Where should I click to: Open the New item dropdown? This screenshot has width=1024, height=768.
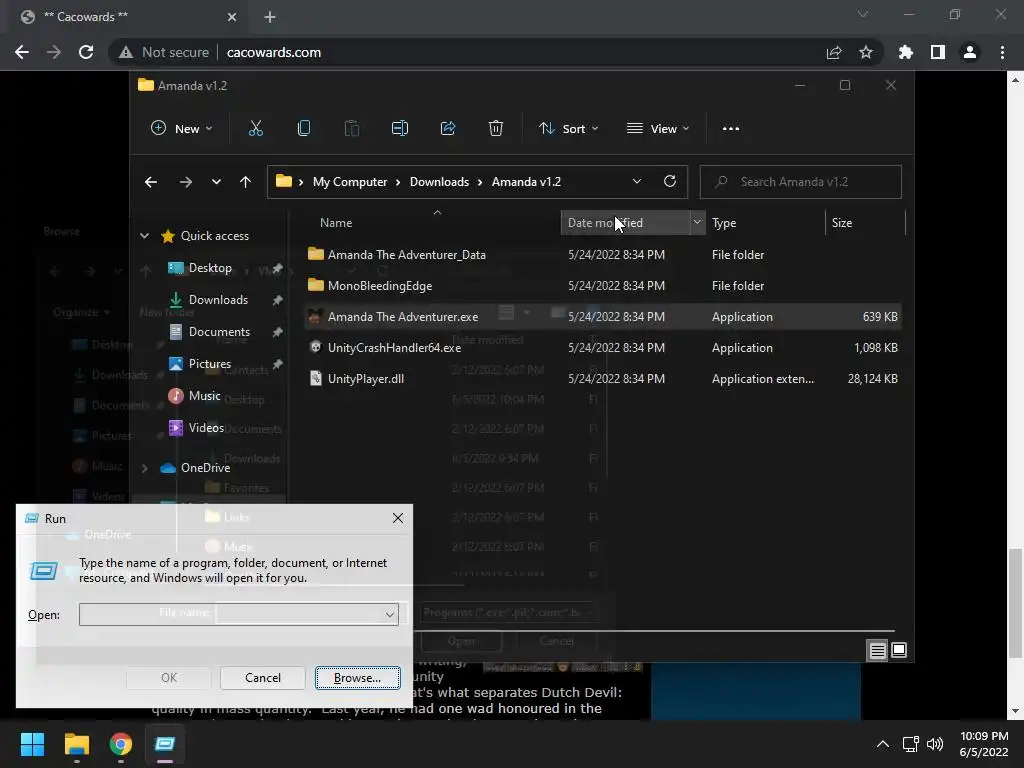tap(182, 129)
